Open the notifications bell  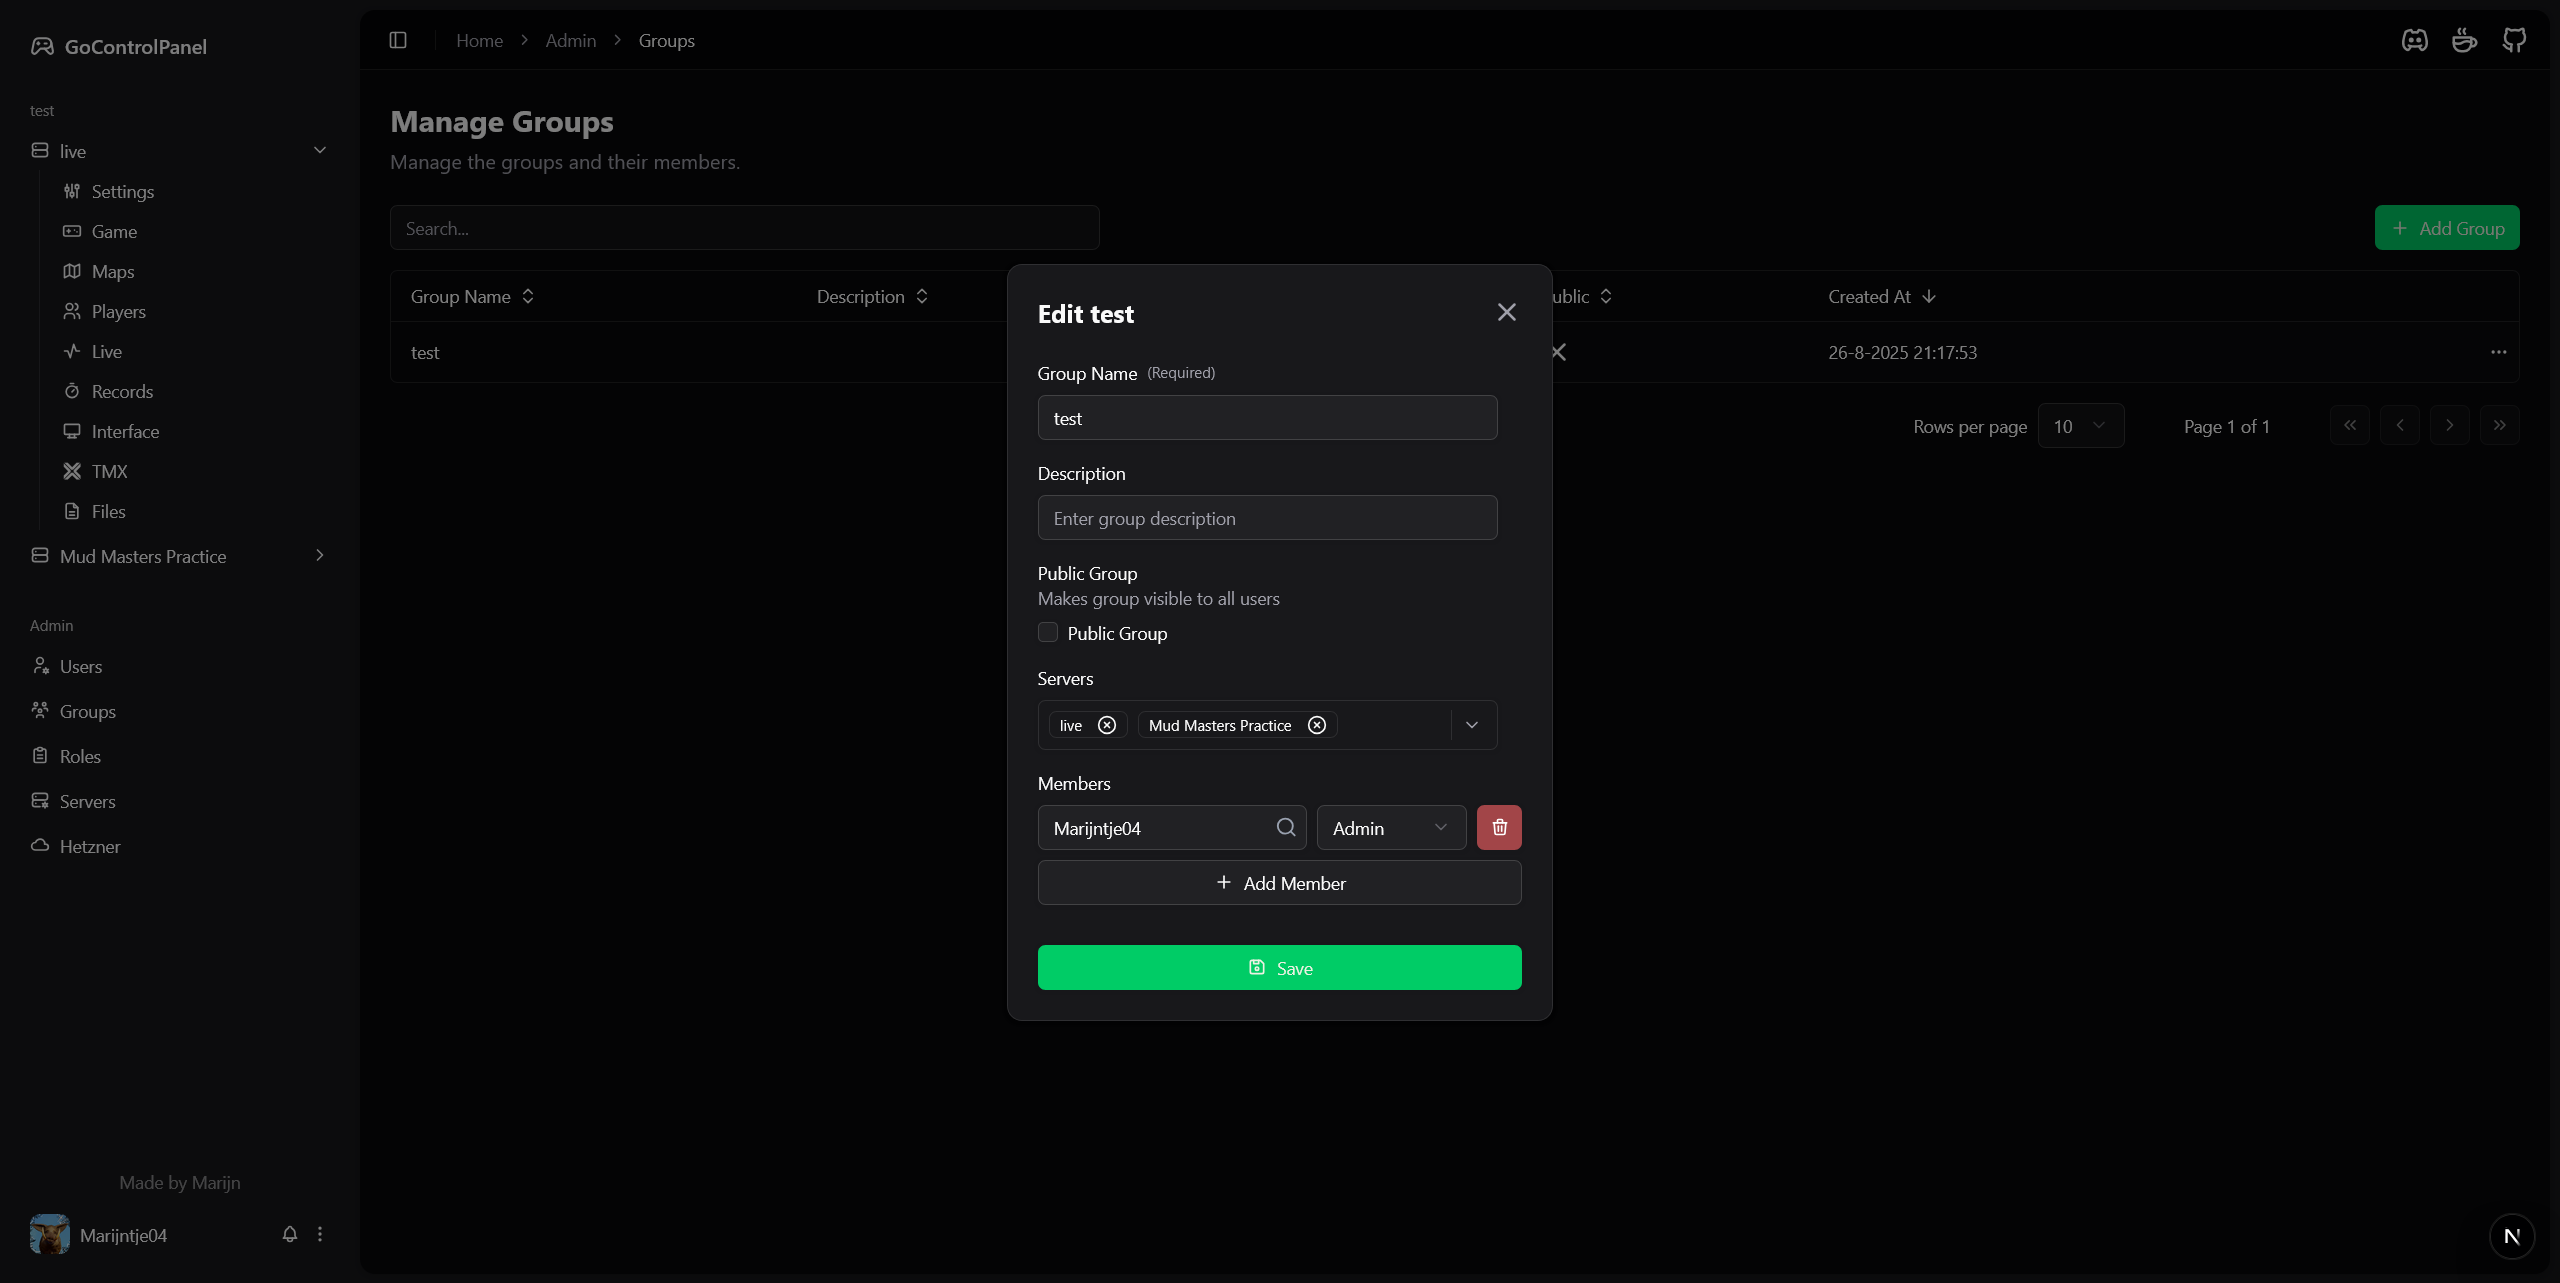(x=290, y=1234)
